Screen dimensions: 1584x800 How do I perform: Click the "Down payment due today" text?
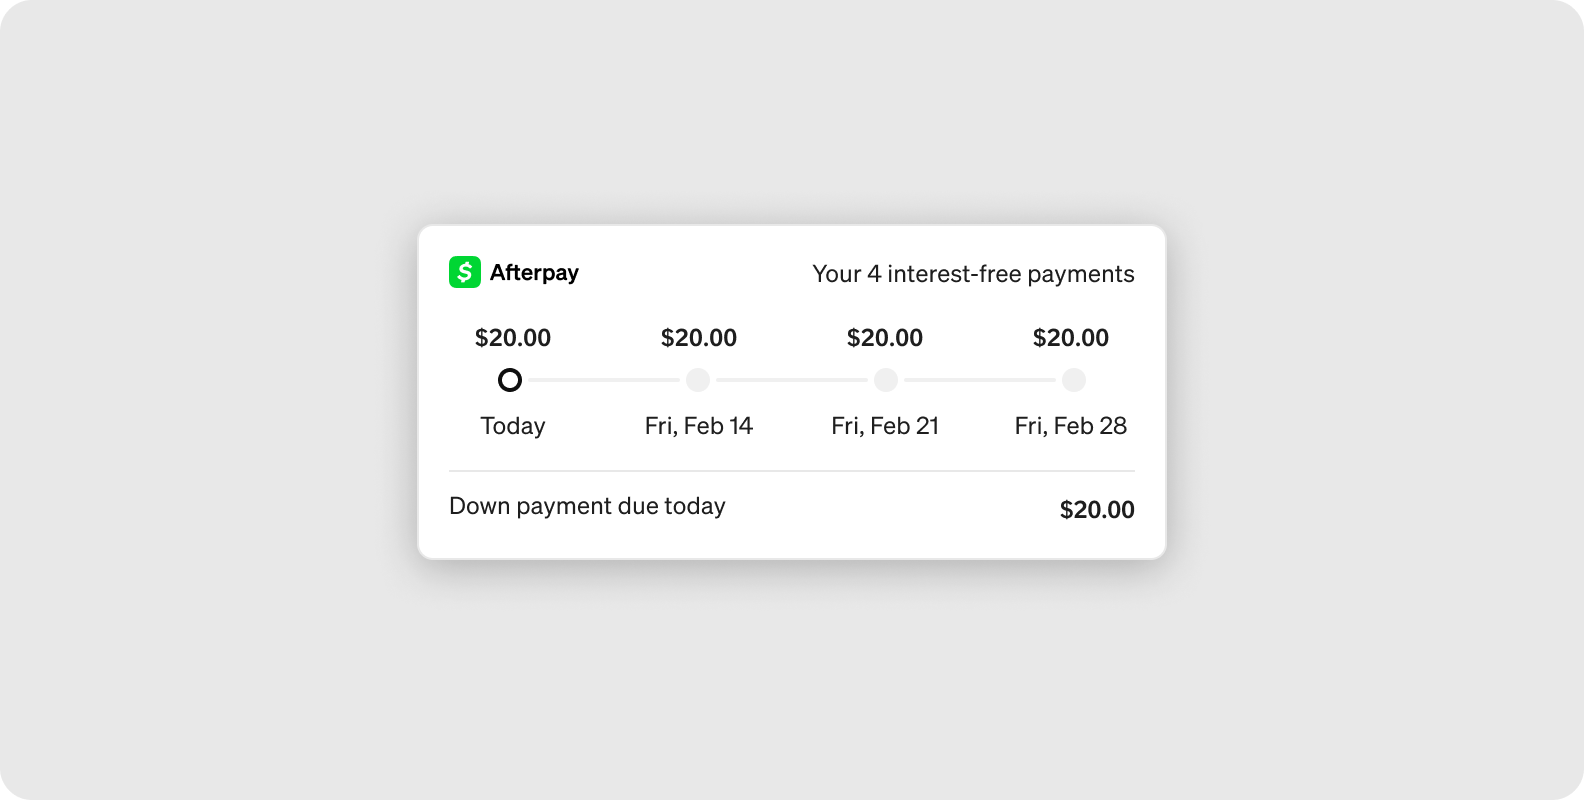[x=587, y=506]
